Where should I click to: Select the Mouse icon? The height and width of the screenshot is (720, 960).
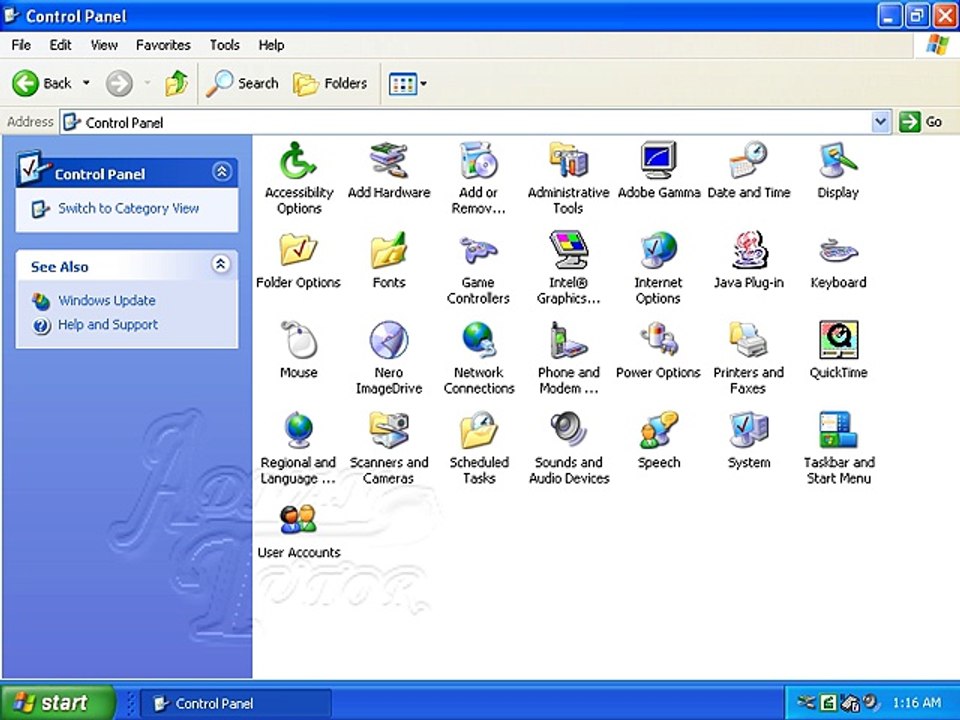pyautogui.click(x=298, y=341)
